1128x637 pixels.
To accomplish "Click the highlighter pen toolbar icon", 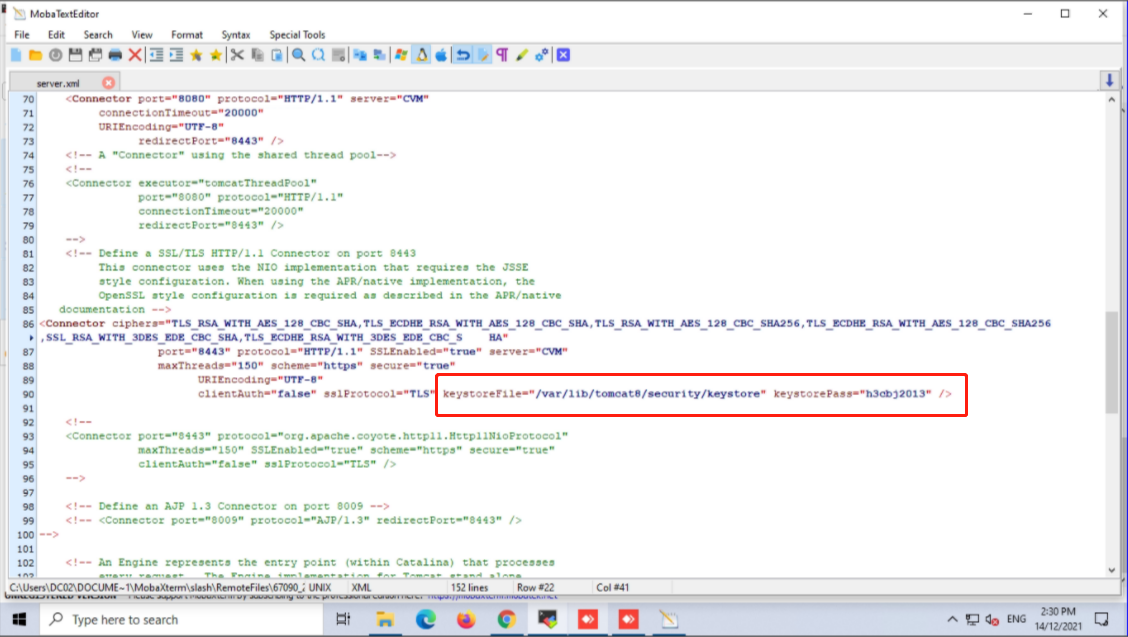I will coord(522,55).
